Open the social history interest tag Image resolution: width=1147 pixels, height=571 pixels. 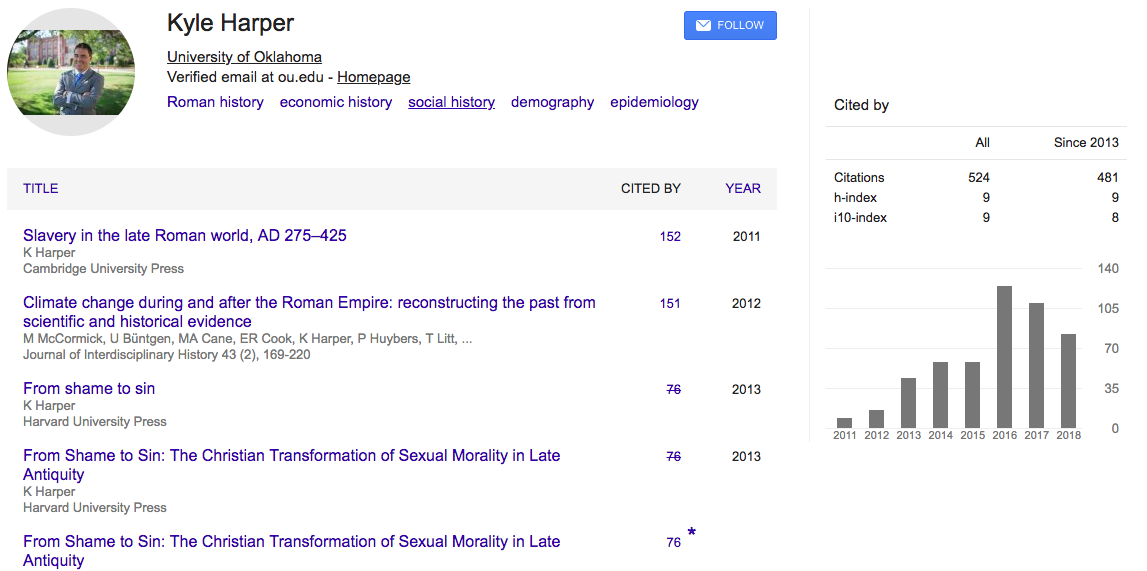tap(451, 102)
